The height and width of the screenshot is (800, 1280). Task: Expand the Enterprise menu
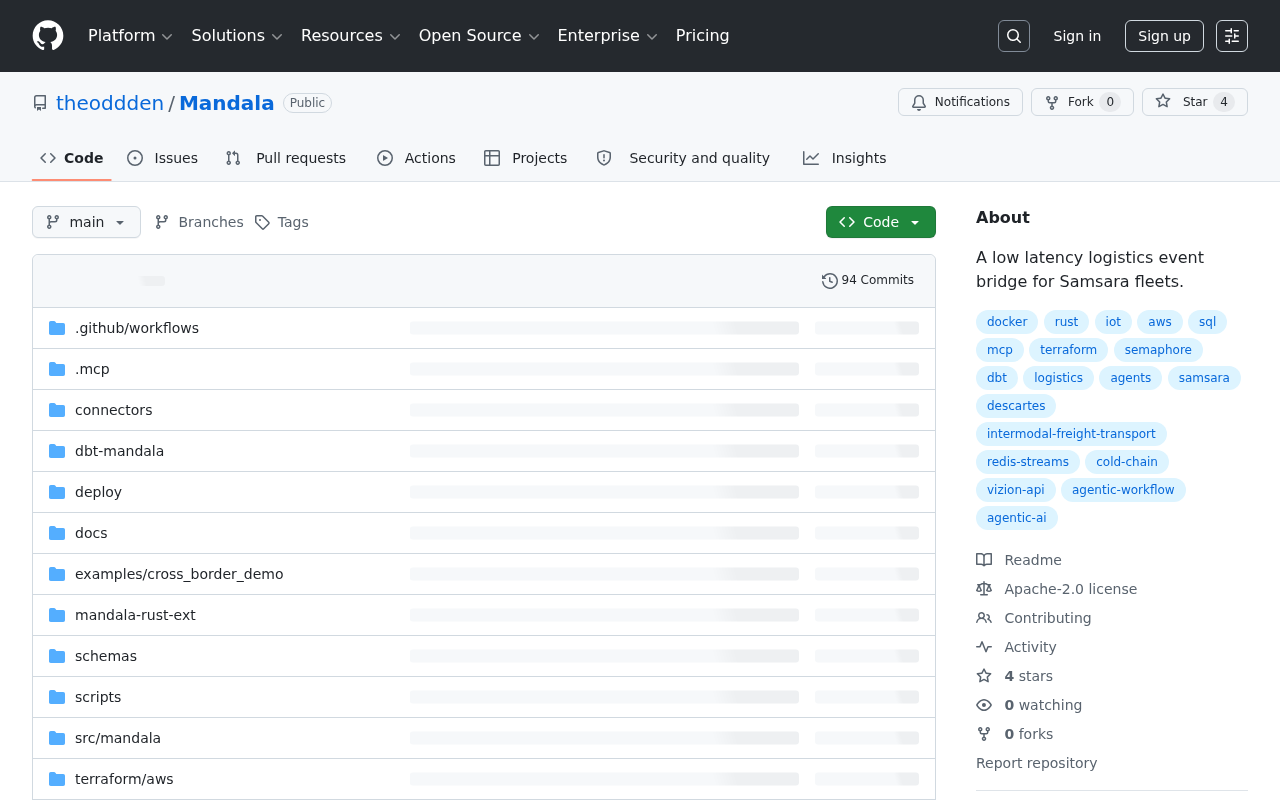[607, 36]
